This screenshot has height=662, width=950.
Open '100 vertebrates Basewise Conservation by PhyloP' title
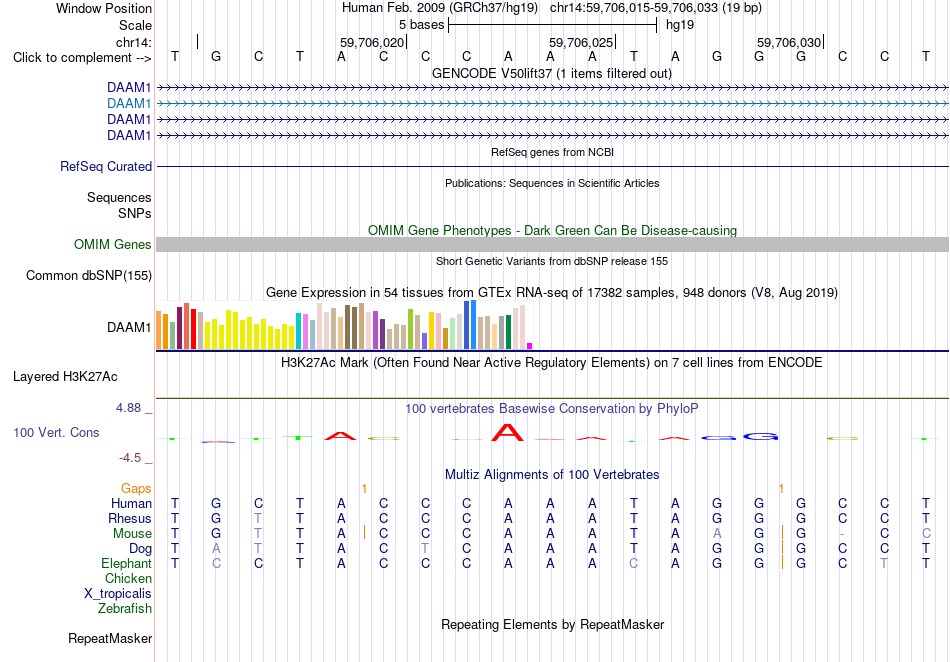(552, 409)
